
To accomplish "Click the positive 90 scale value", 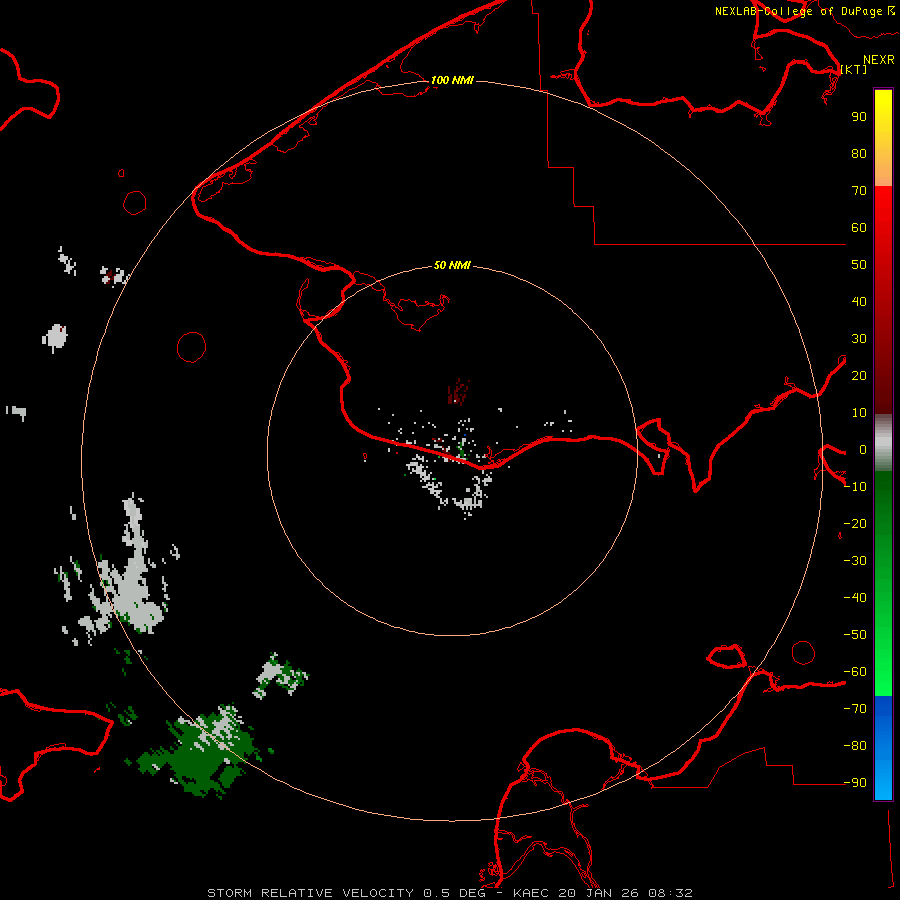I will point(859,117).
